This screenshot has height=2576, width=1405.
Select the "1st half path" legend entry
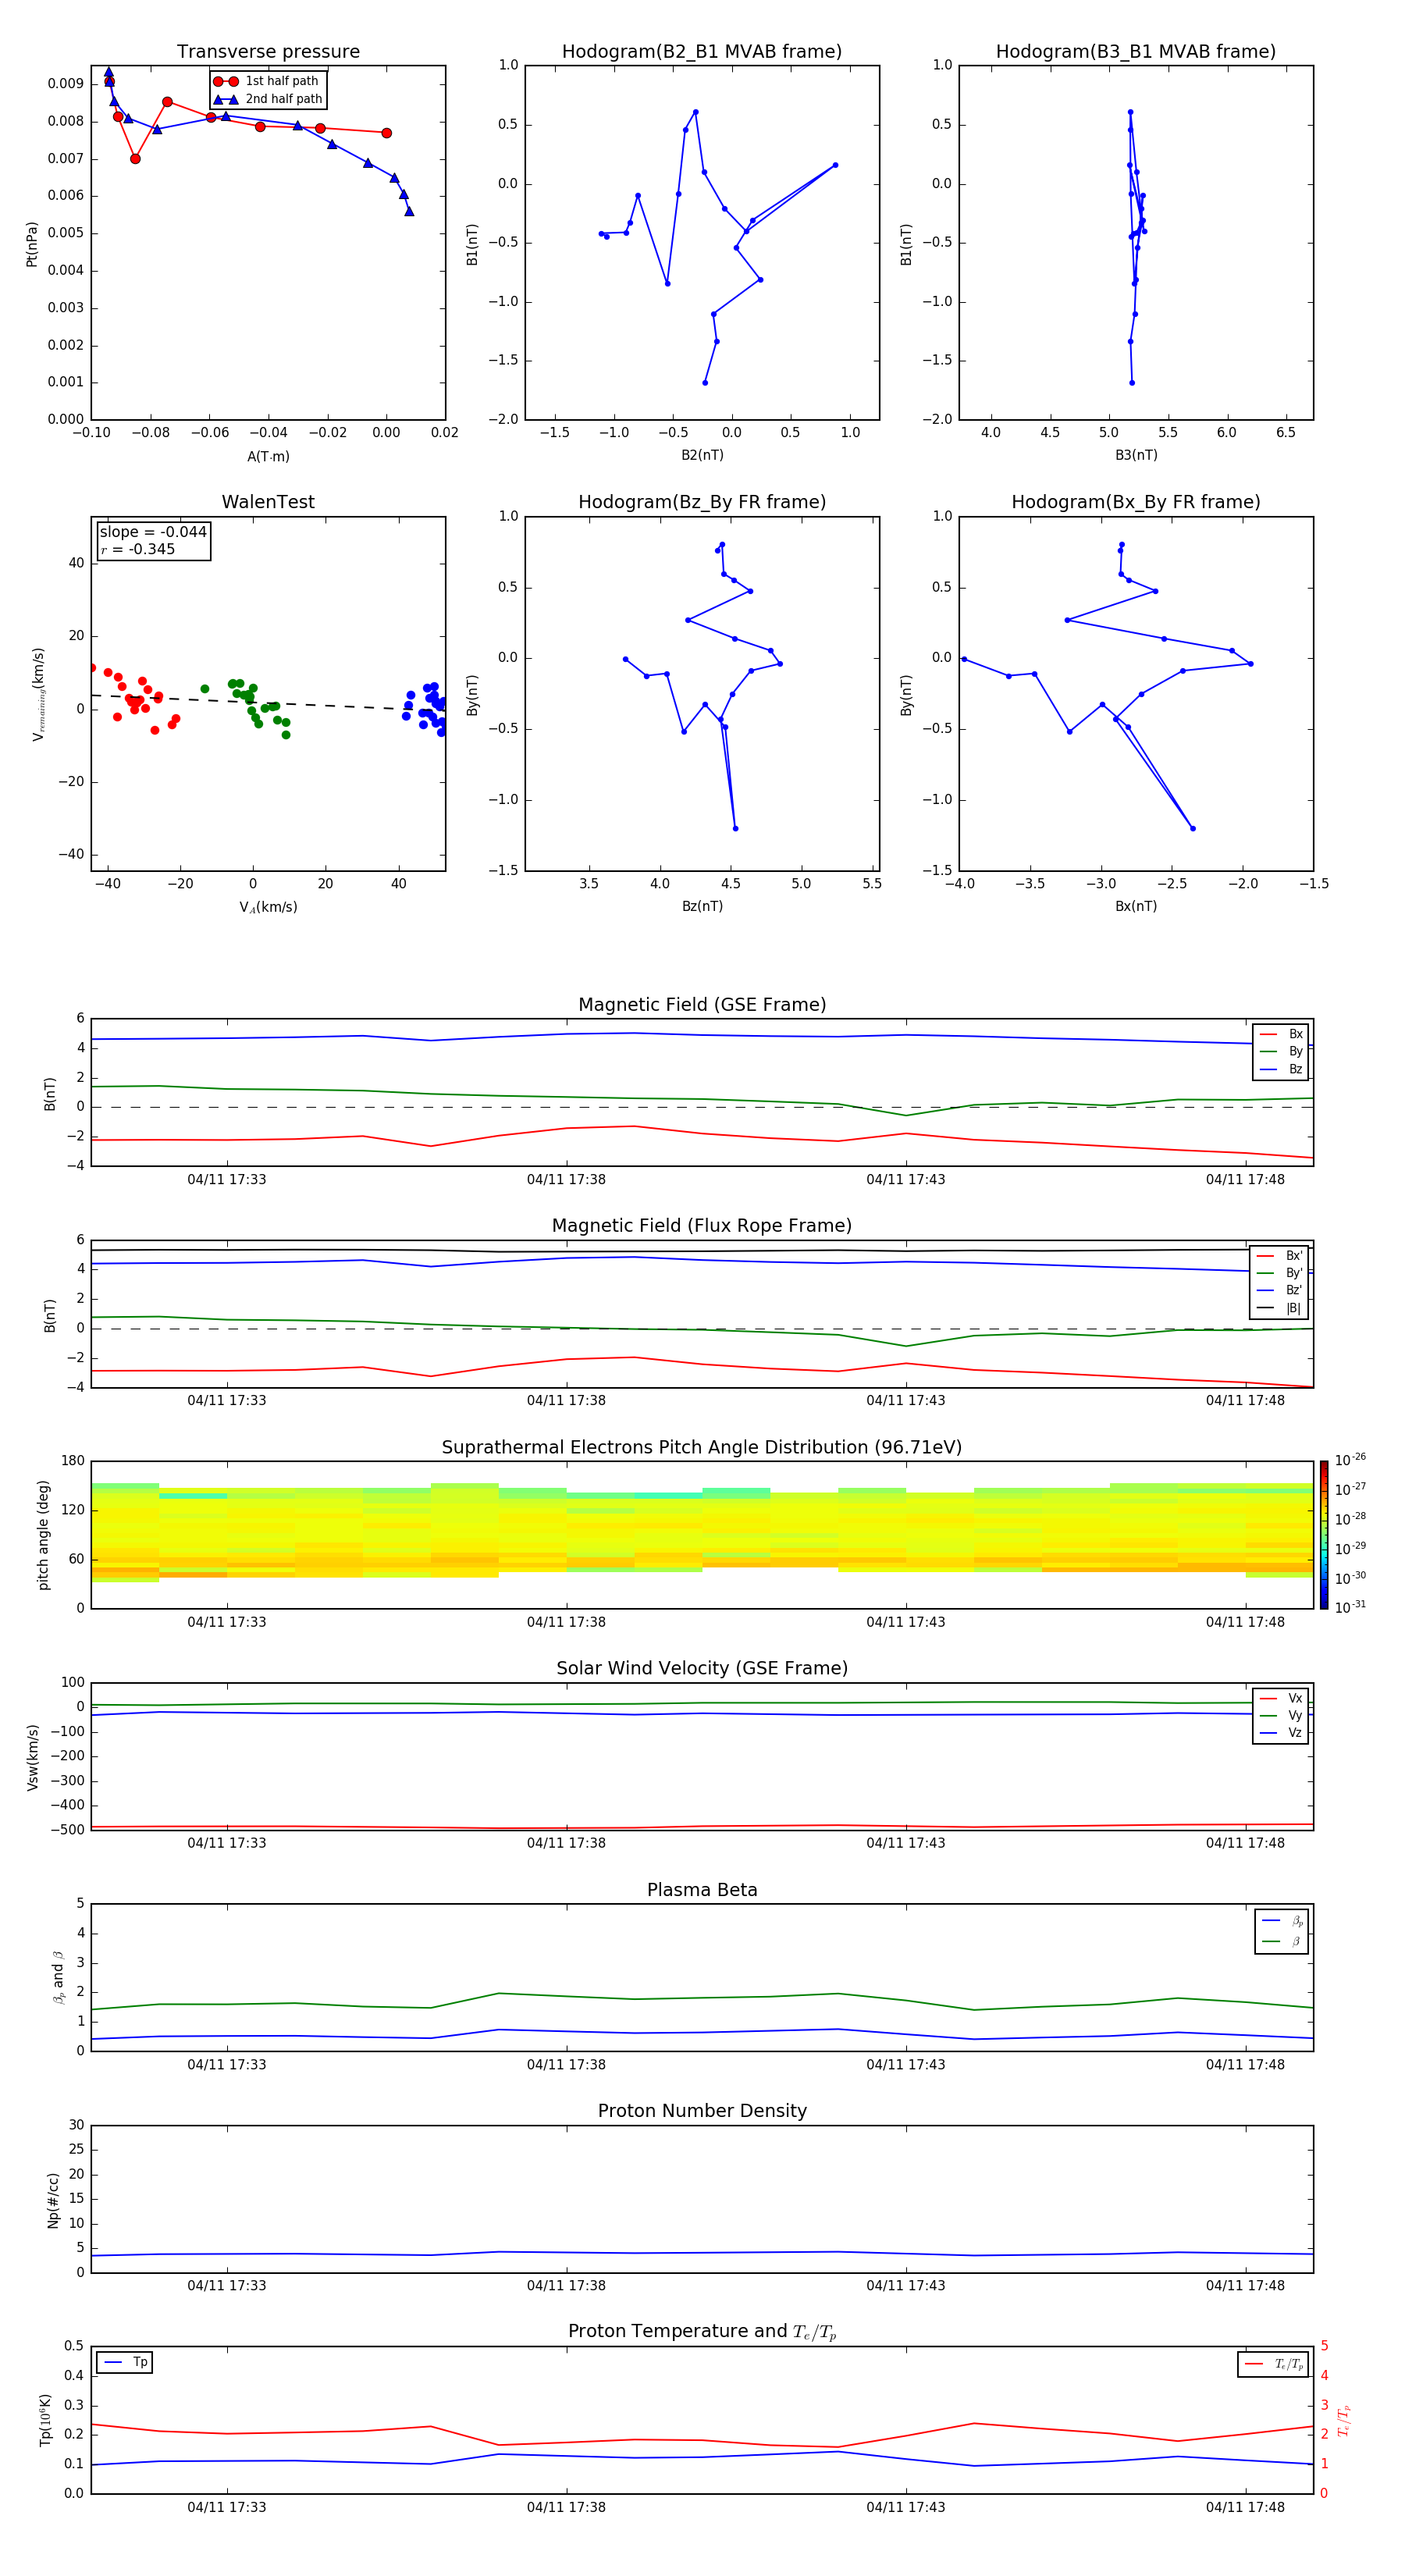(x=267, y=81)
